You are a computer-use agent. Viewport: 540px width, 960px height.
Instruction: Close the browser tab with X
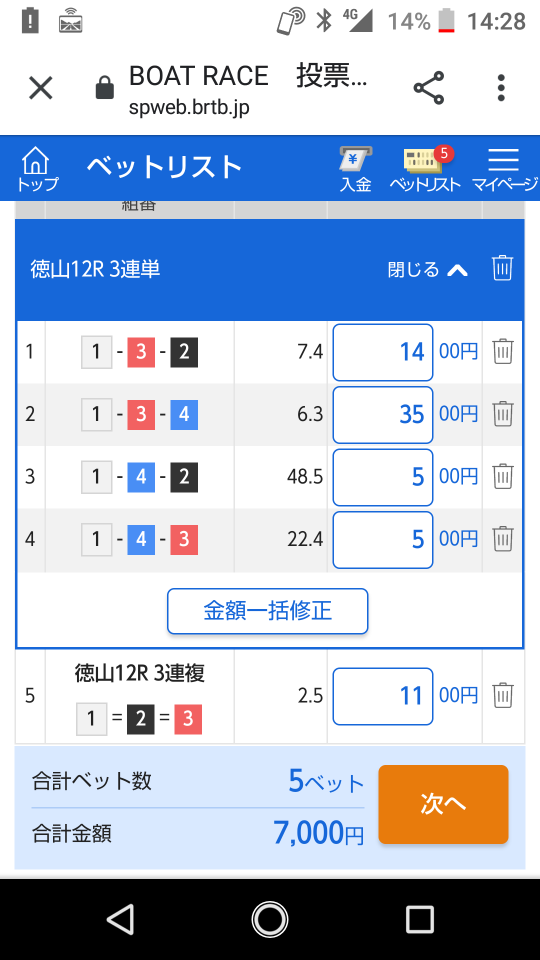(x=41, y=88)
